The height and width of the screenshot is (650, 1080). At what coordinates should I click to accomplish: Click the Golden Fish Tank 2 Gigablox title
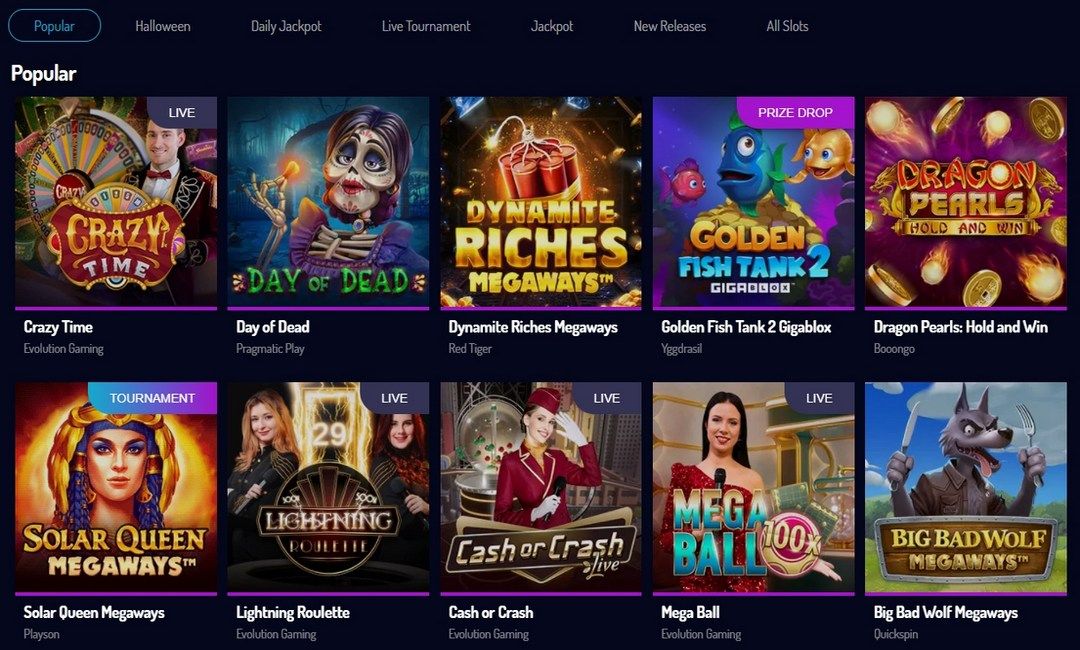[x=746, y=327]
